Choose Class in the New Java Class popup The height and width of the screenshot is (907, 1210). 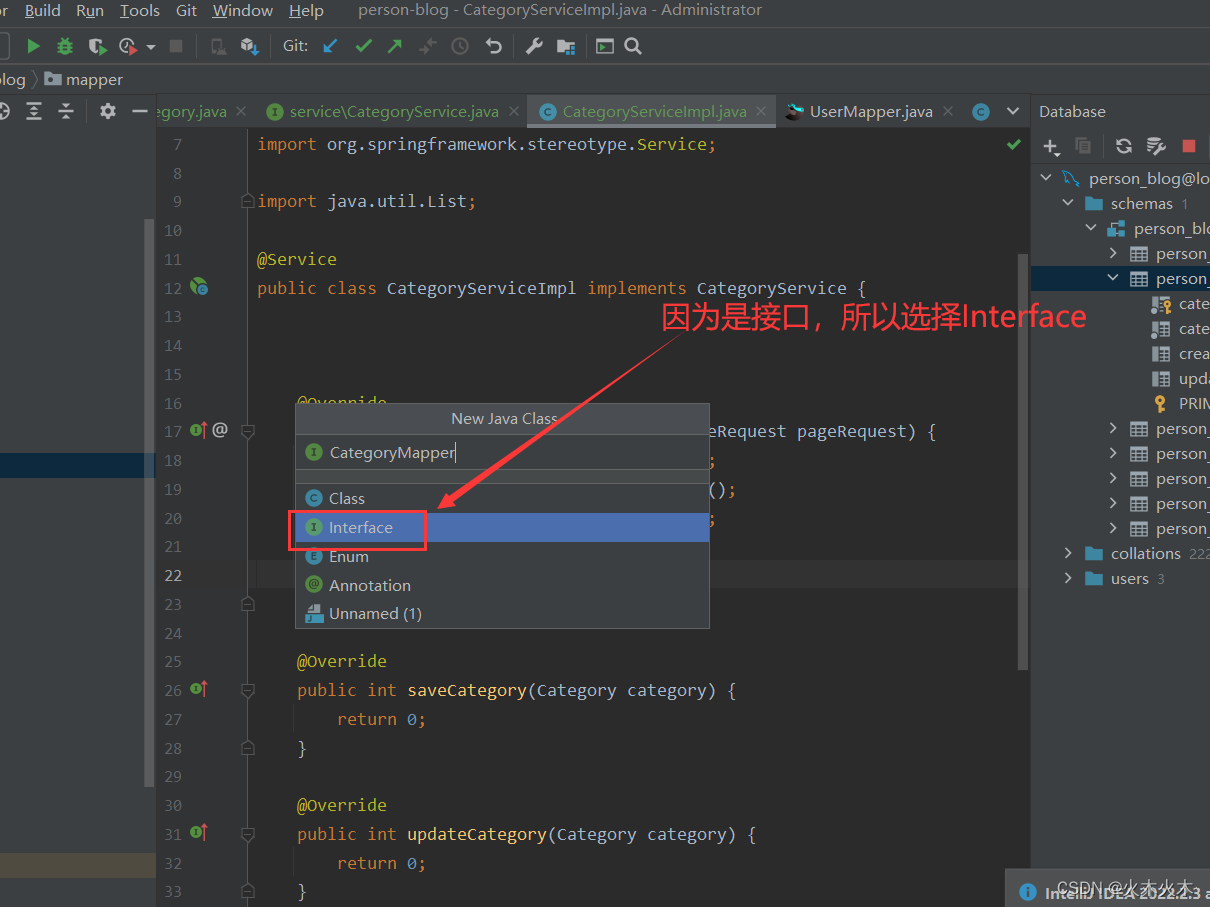[502, 498]
